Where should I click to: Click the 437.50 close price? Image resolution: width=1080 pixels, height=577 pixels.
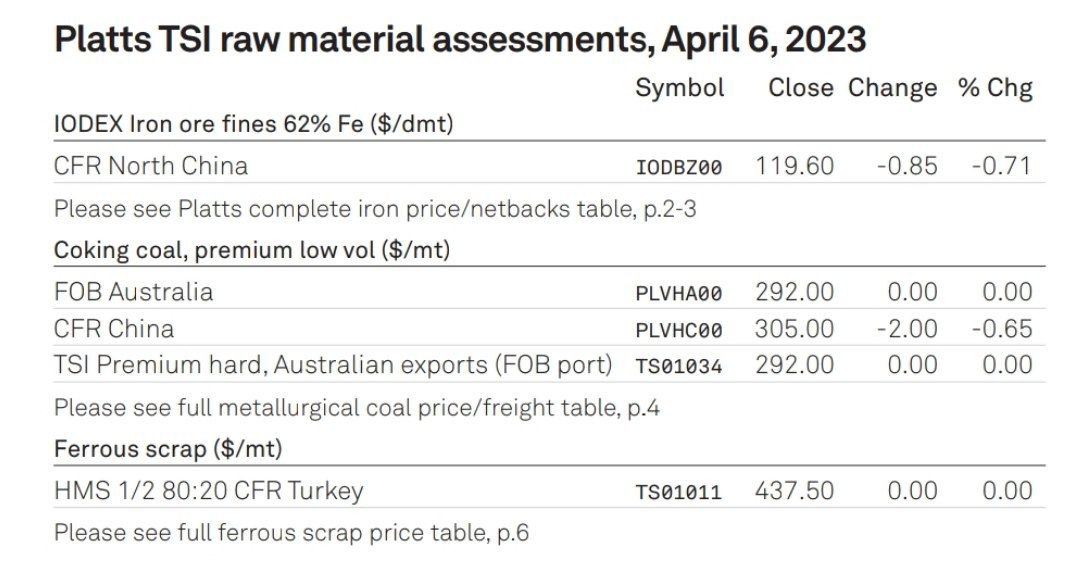795,491
